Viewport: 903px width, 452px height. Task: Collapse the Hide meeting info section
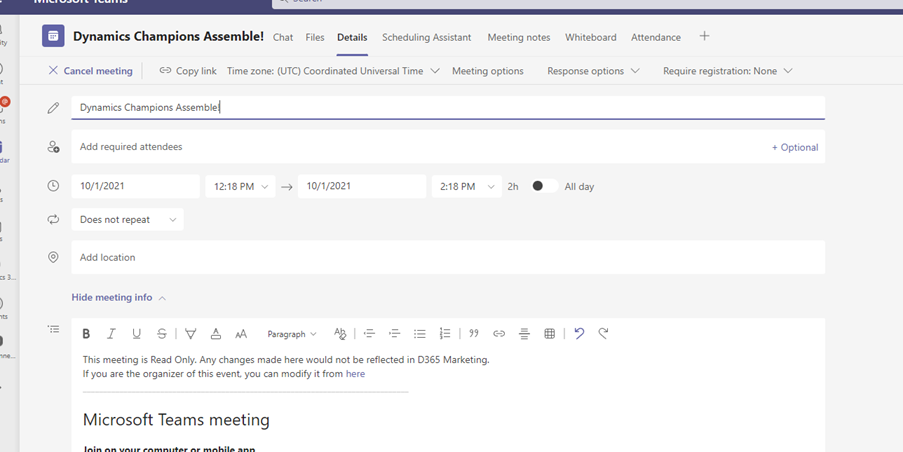click(x=118, y=298)
